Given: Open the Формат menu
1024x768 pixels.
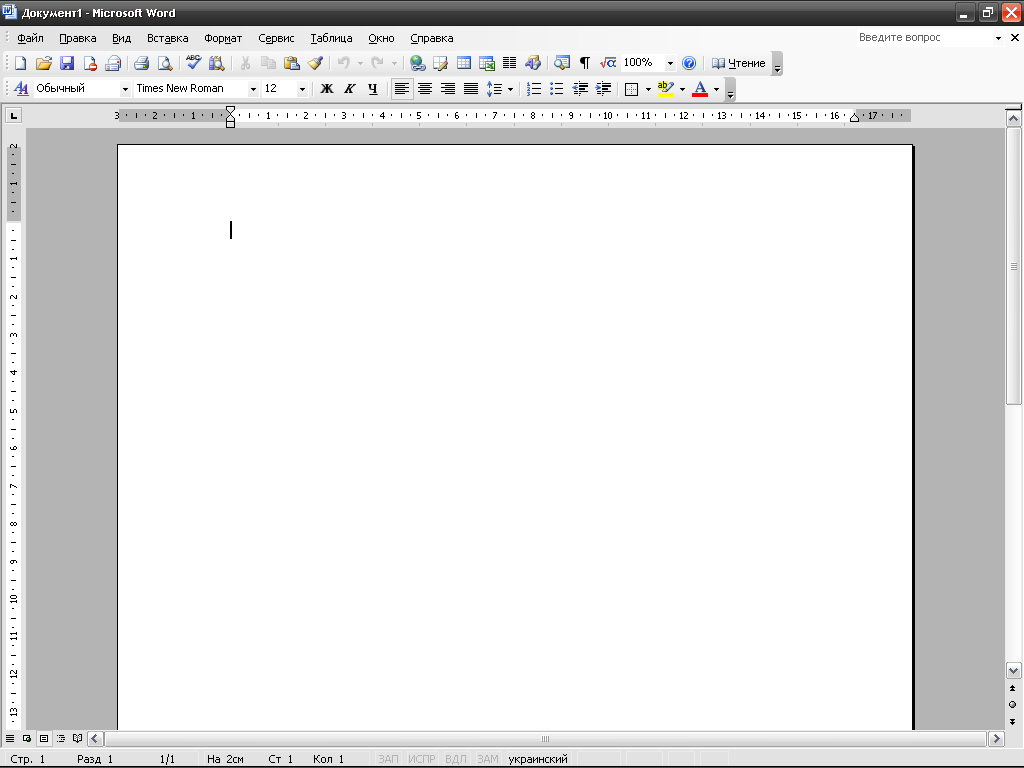Looking at the screenshot, I should pos(223,38).
